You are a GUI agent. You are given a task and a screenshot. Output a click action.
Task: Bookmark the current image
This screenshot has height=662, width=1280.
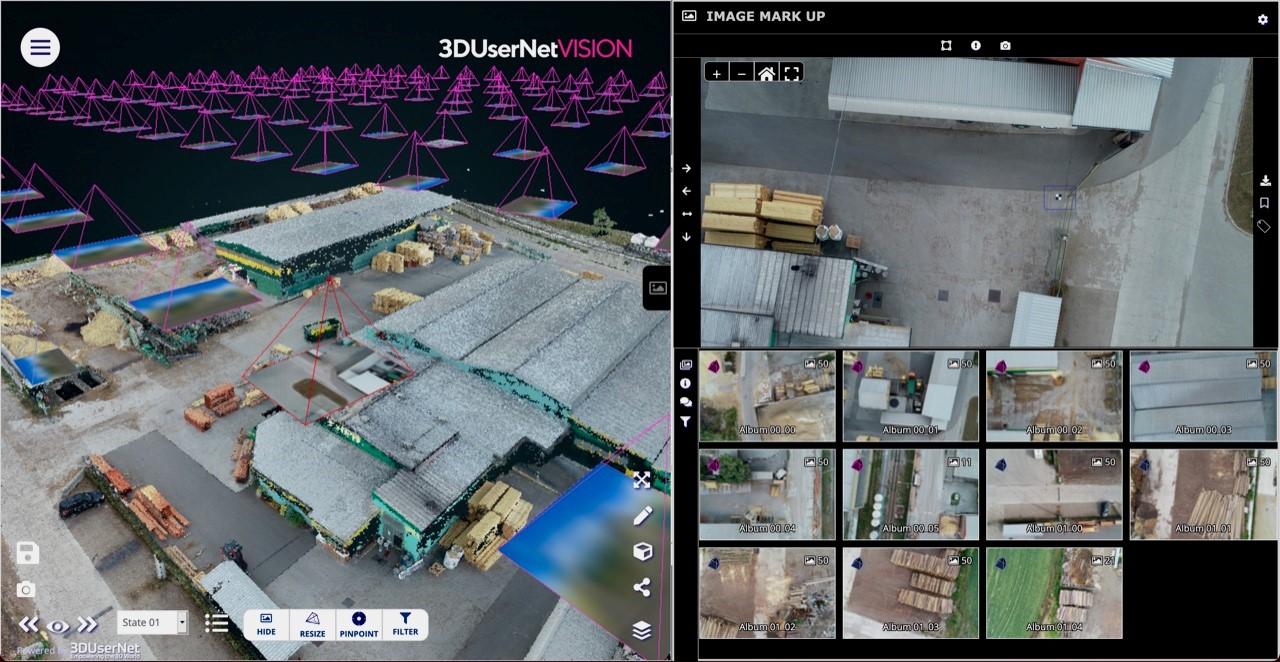[x=1264, y=202]
